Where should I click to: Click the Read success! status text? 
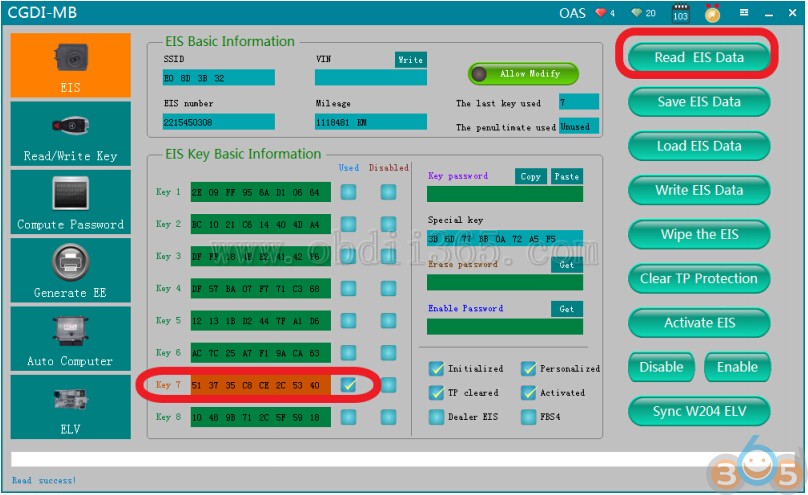coord(44,480)
